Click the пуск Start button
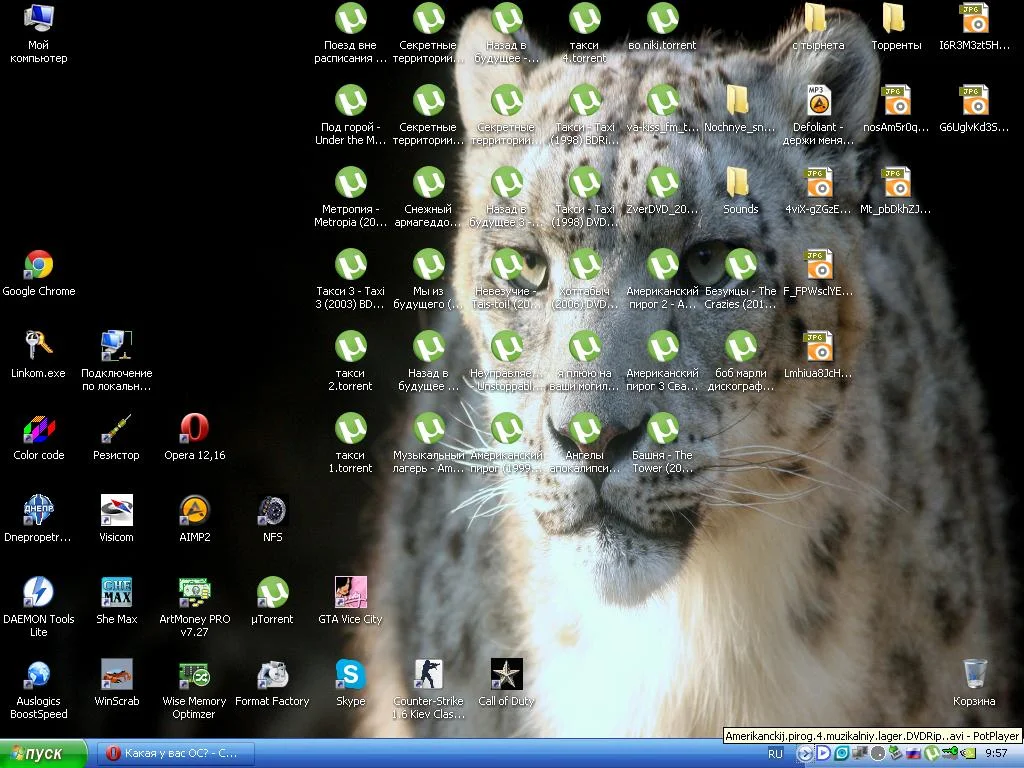 pos(45,753)
